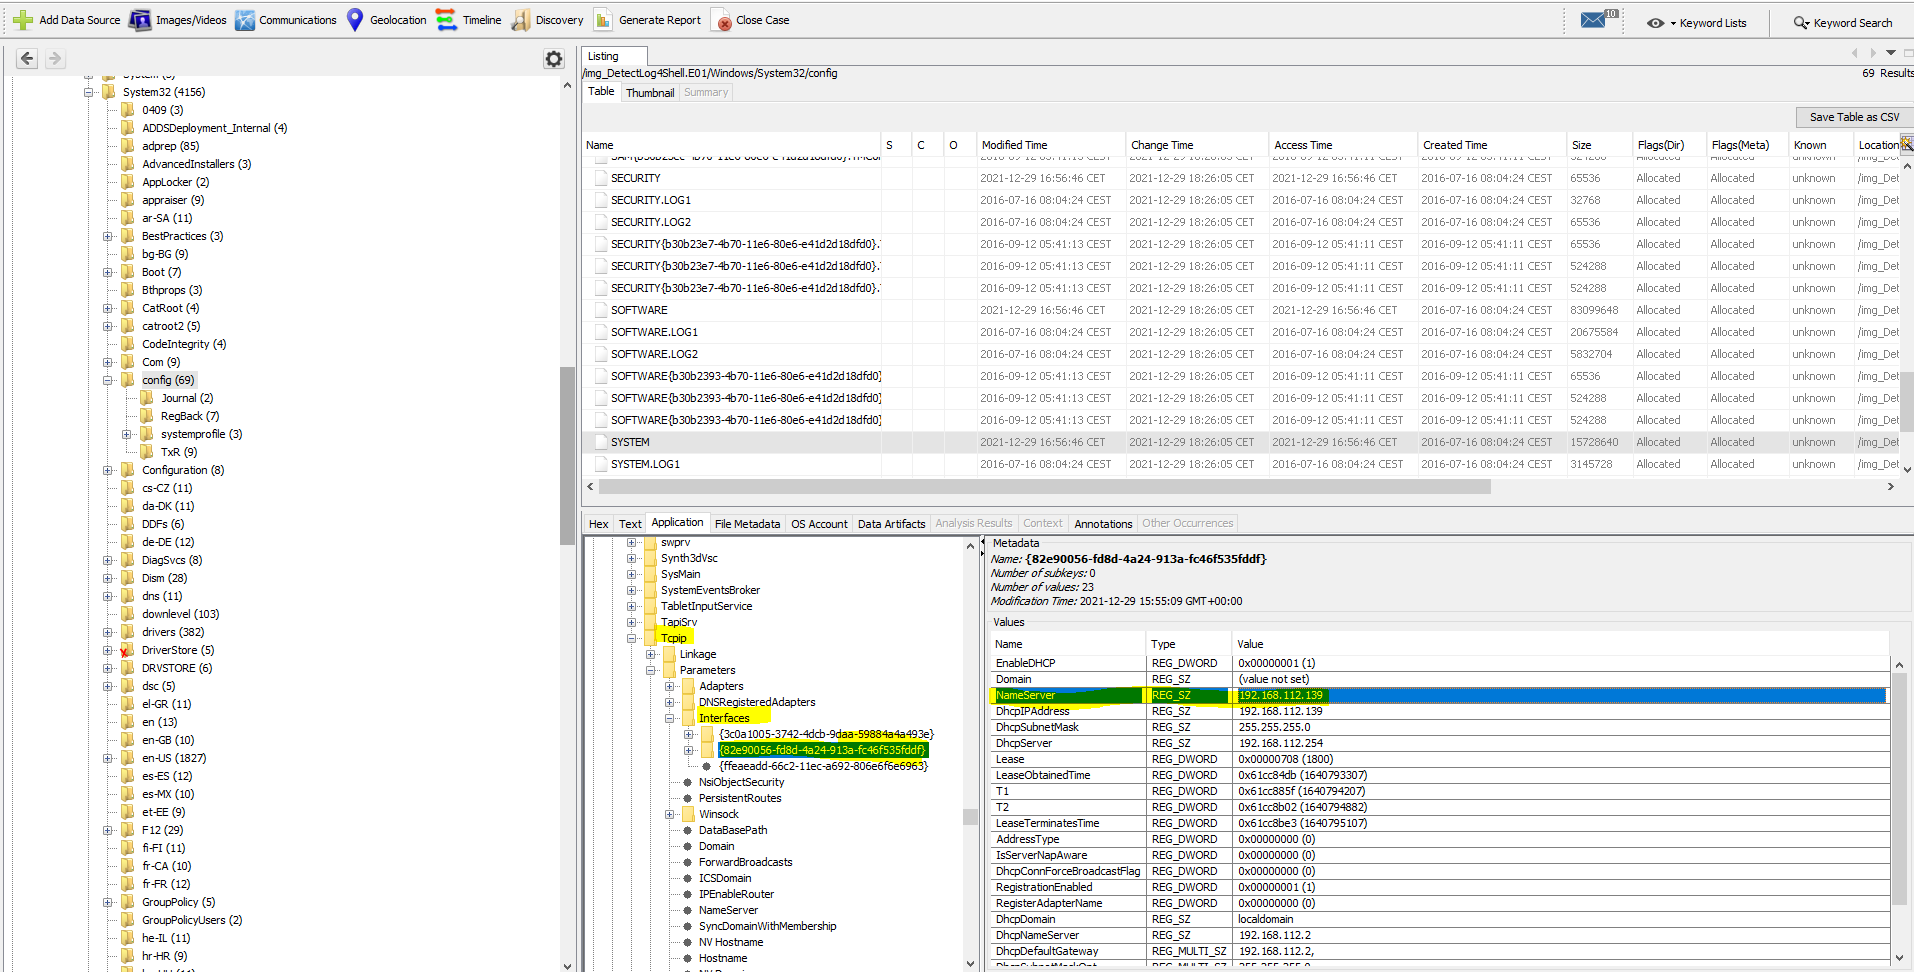Expand the systemprofile folder
Viewport: 1914px width, 972px height.
127,434
